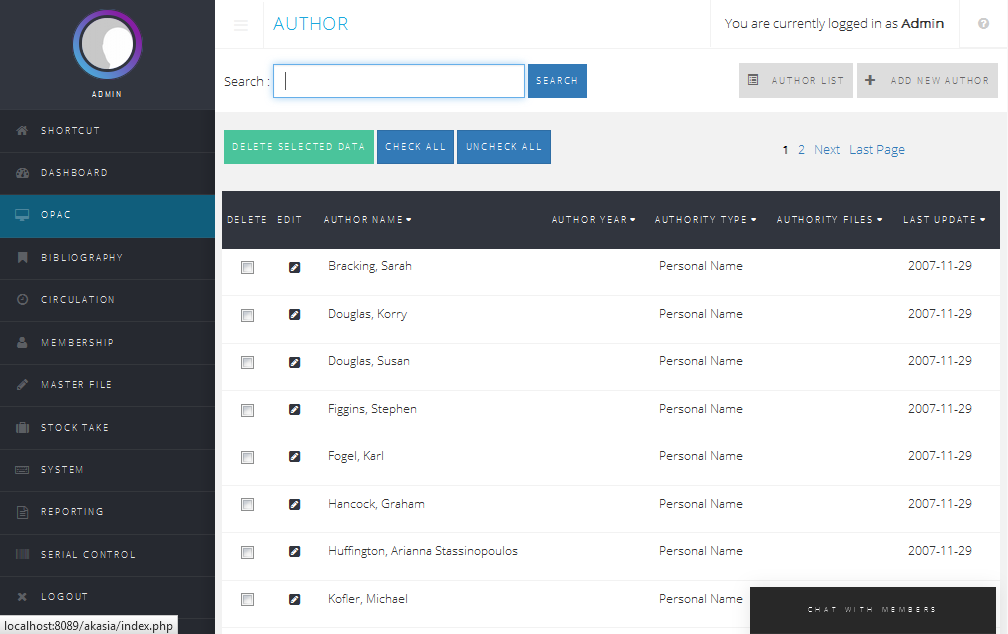The width and height of the screenshot is (1008, 634).
Task: Click the hamburger menu icon beside the Author title
Action: pos(241,25)
